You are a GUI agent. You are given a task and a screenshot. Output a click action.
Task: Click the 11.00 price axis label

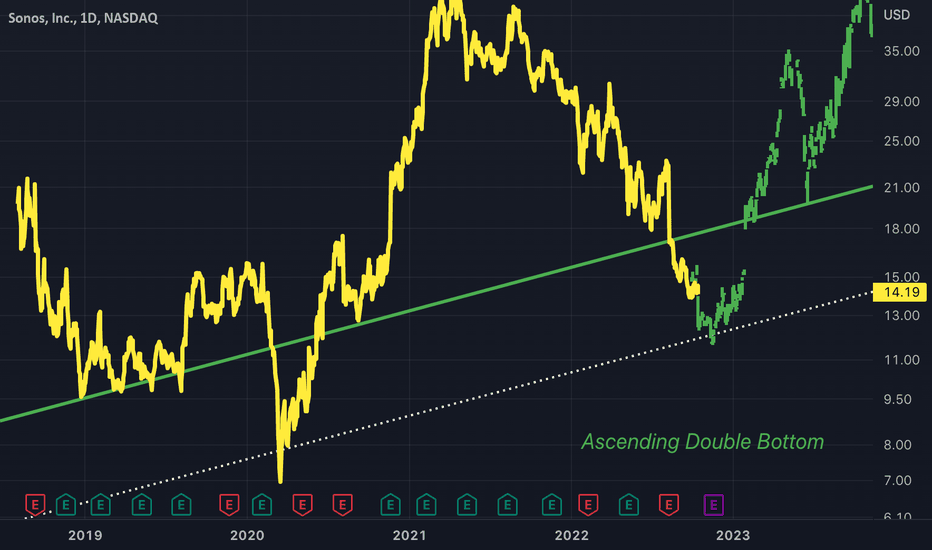click(902, 360)
